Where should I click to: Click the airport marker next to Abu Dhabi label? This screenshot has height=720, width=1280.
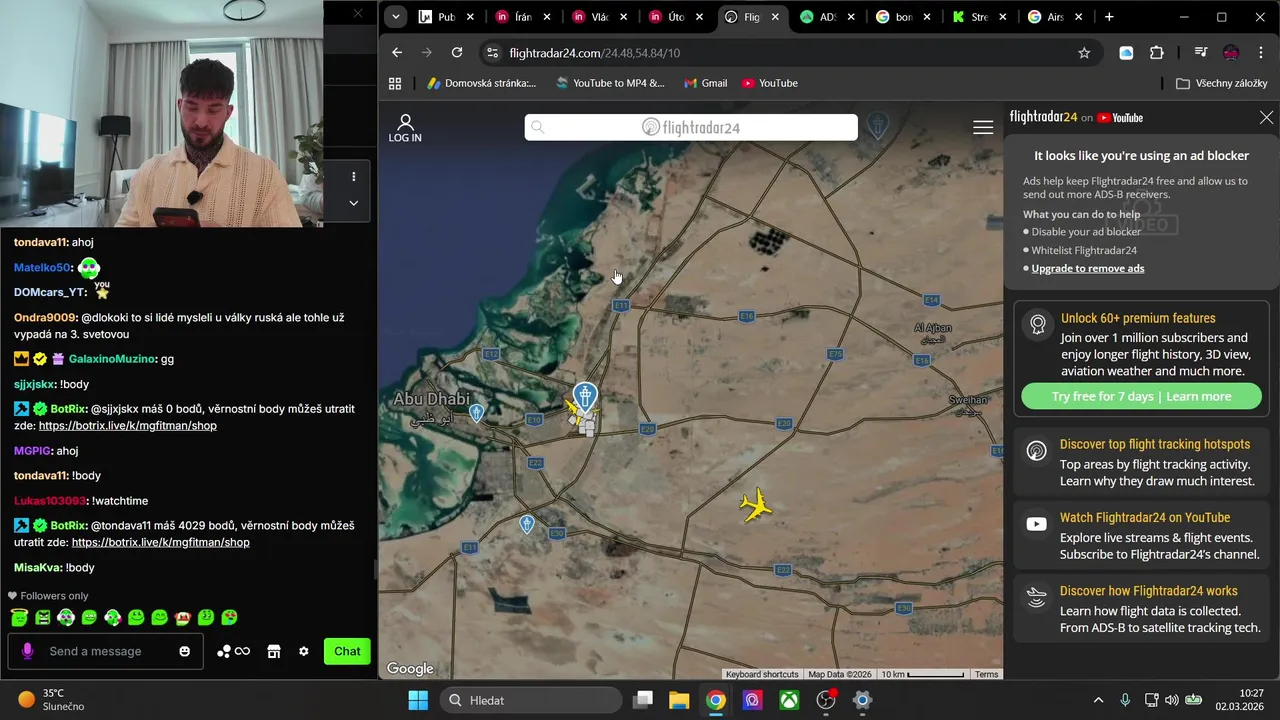coord(477,412)
